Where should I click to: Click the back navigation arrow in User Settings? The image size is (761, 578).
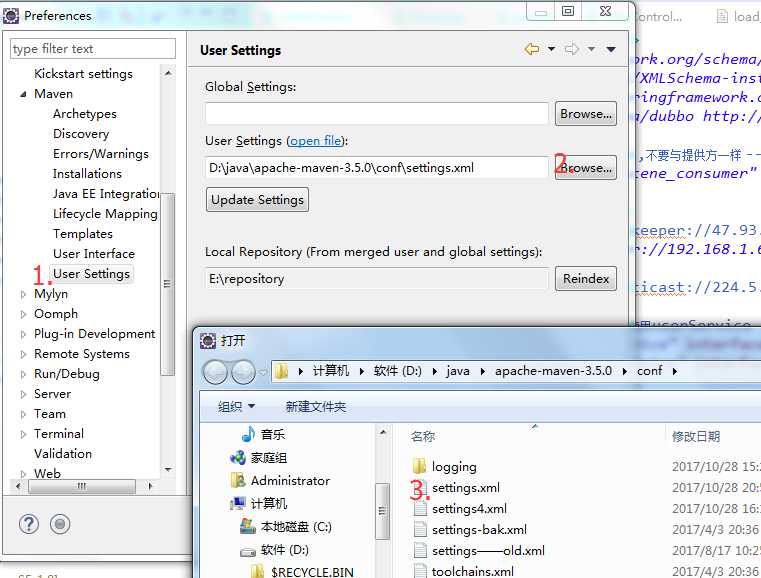coord(532,49)
